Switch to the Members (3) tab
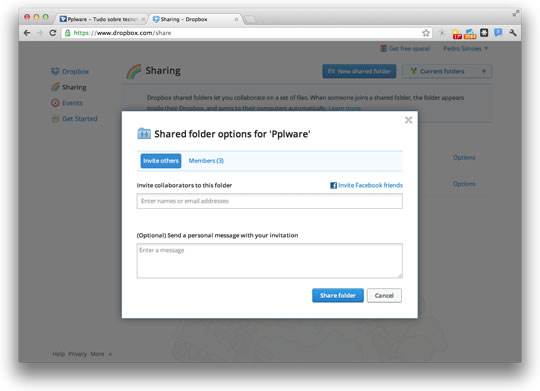Image resolution: width=540 pixels, height=391 pixels. 206,161
